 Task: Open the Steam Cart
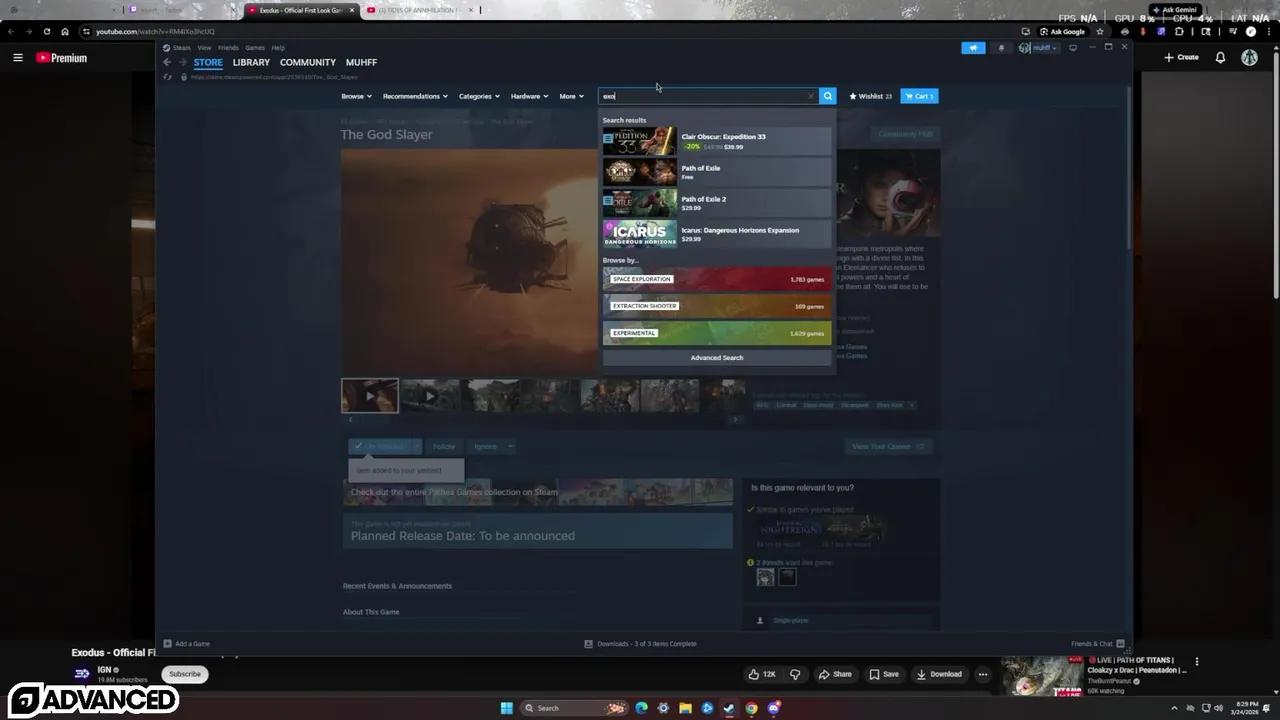(919, 96)
